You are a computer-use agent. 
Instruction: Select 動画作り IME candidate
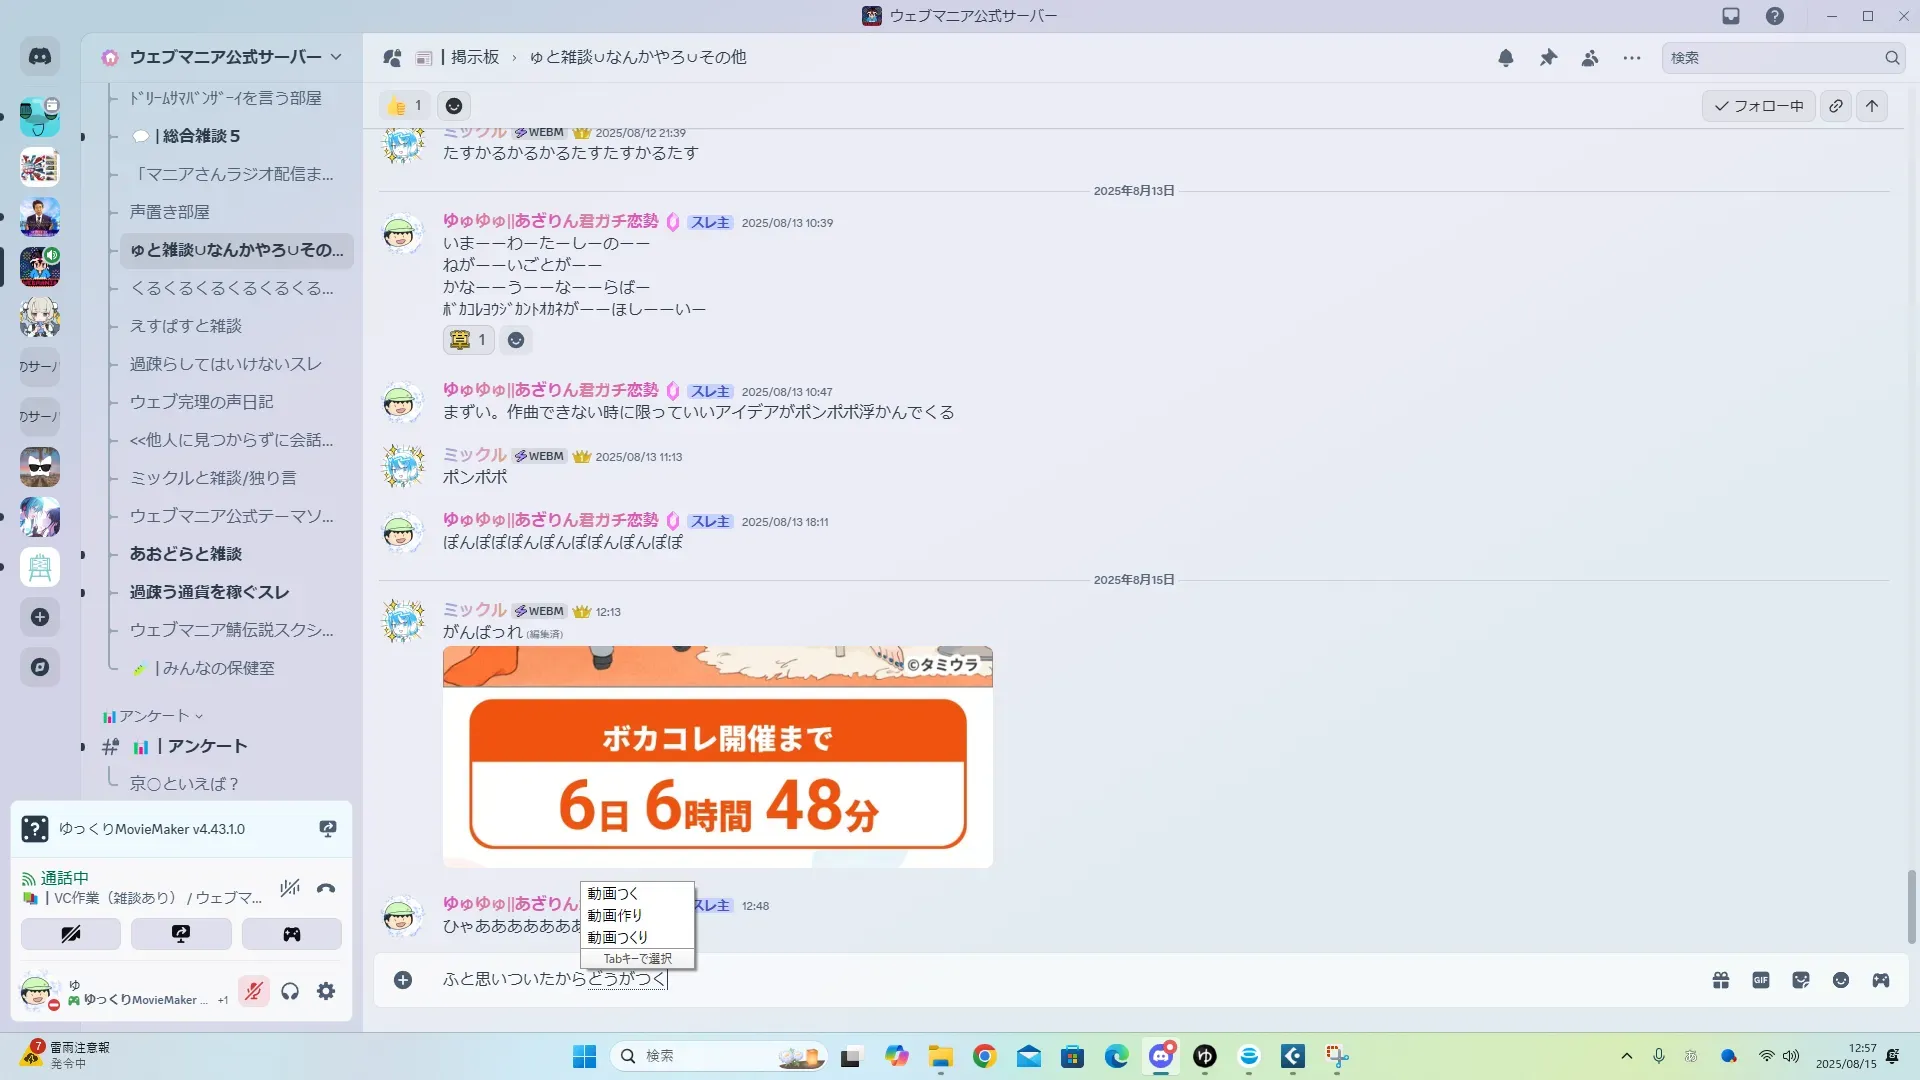[615, 915]
